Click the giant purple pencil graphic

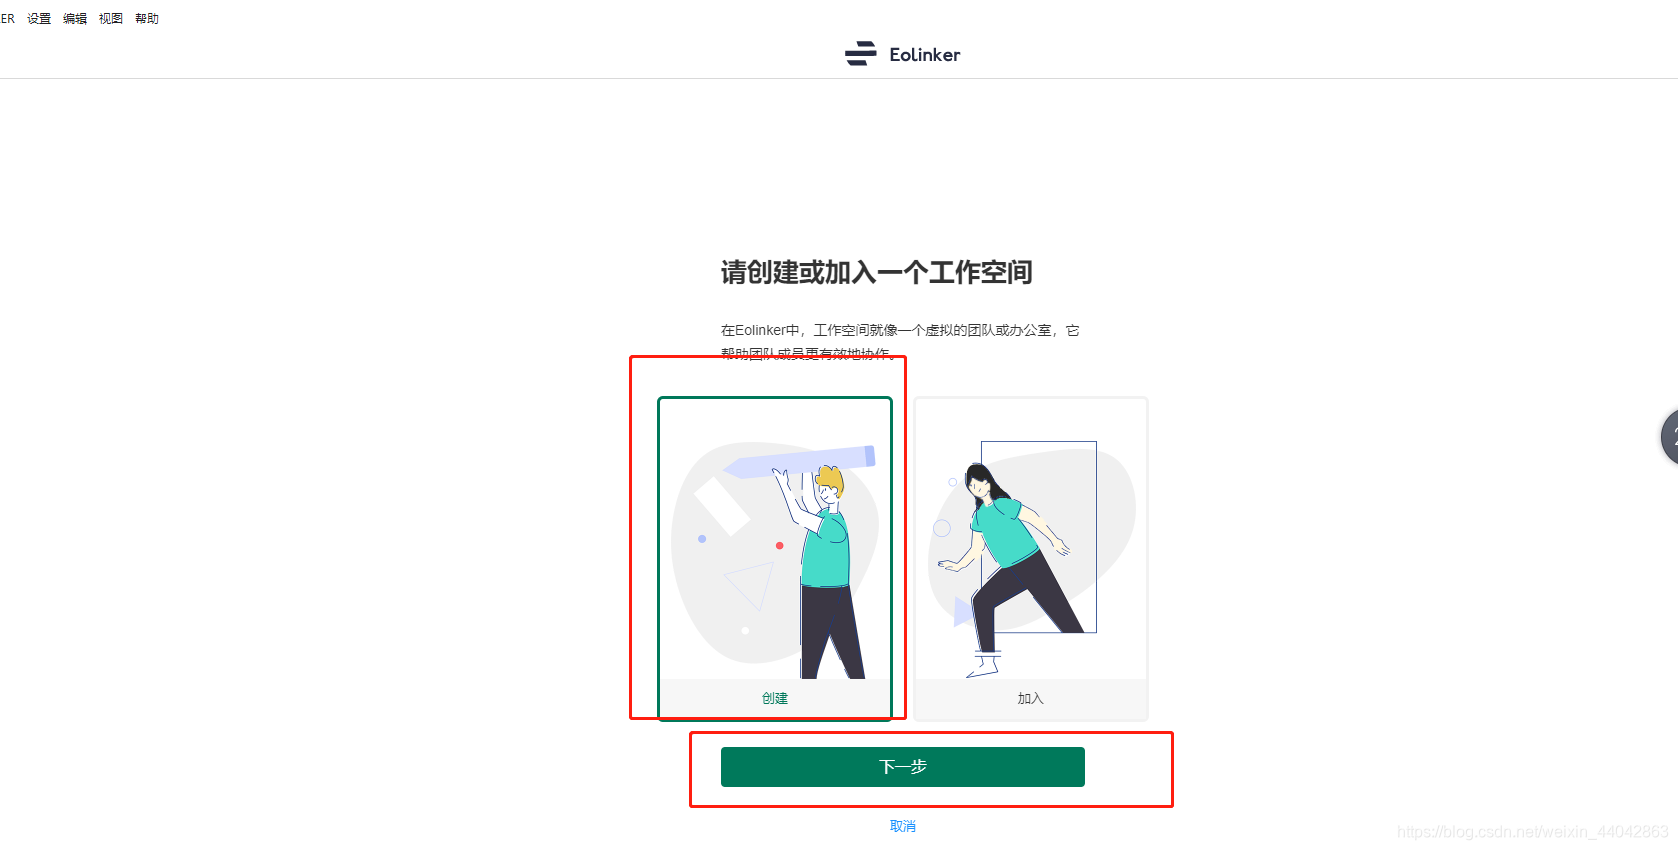(798, 462)
